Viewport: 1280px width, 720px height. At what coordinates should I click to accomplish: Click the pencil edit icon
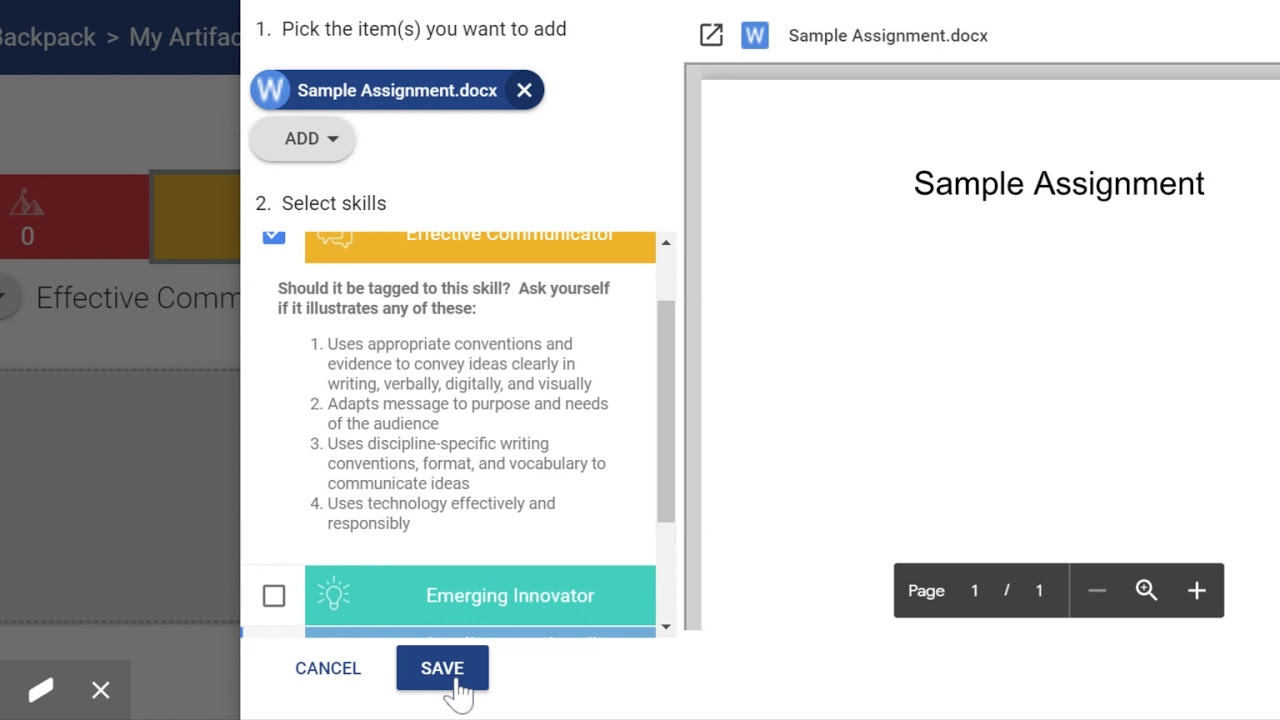41,690
